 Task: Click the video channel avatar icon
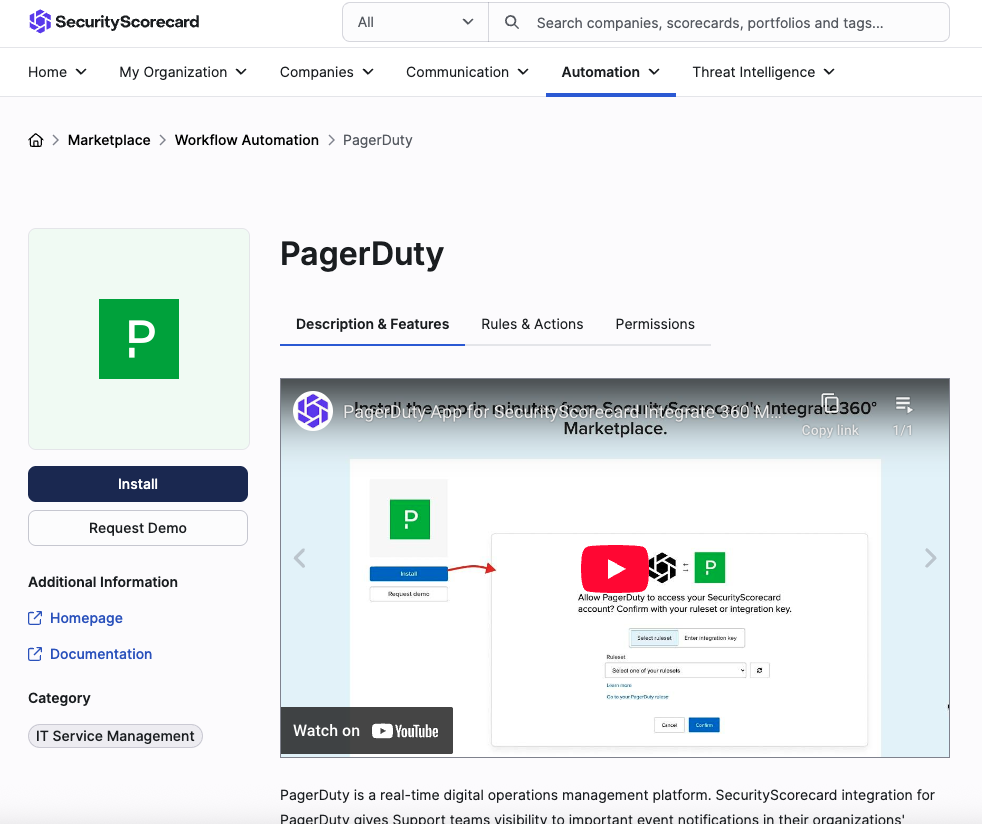[313, 411]
